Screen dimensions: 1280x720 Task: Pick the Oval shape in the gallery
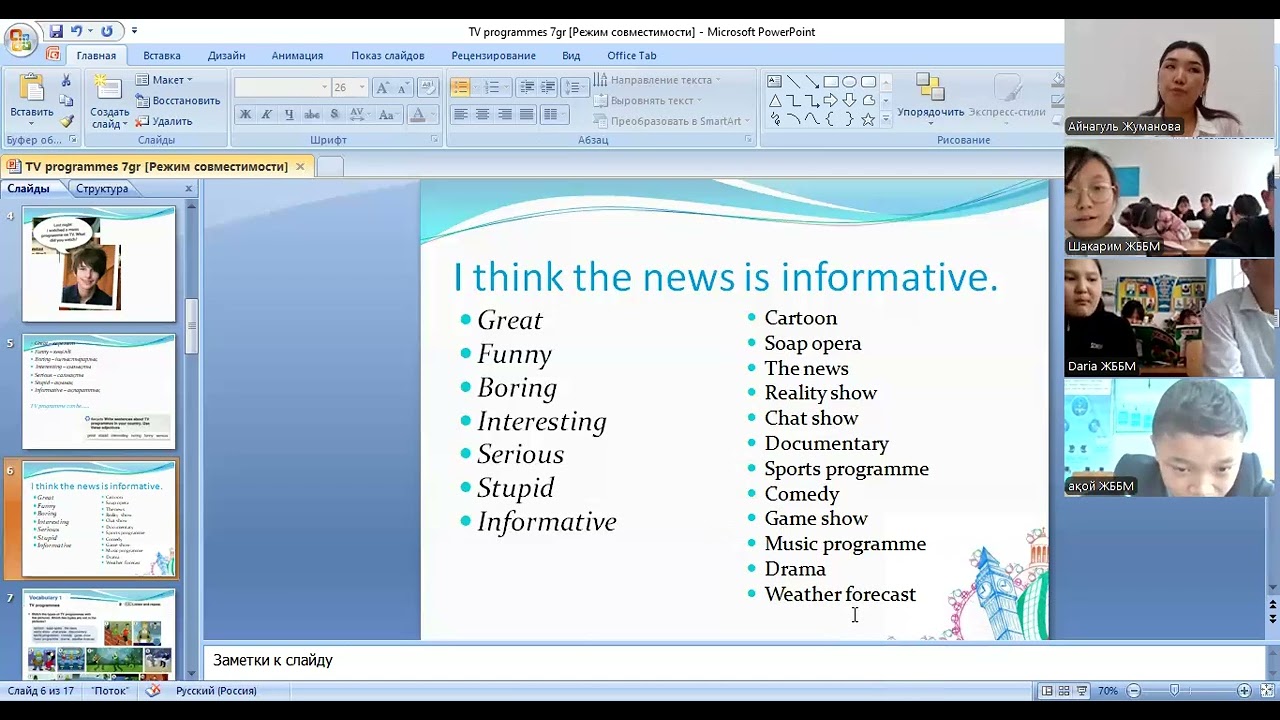point(849,82)
